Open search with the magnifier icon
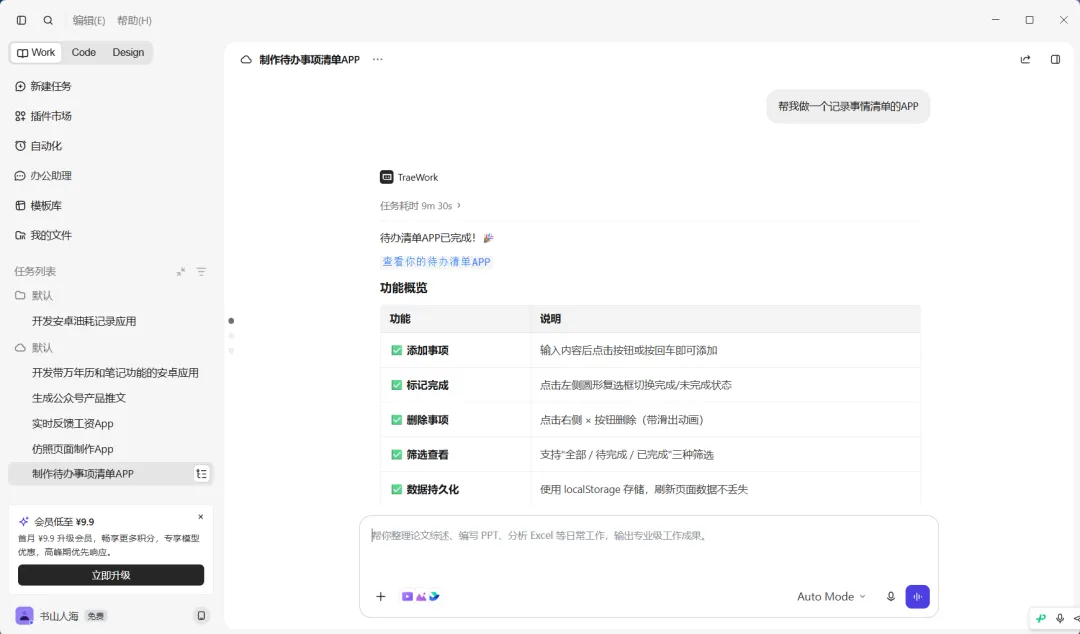1080x634 pixels. point(48,20)
